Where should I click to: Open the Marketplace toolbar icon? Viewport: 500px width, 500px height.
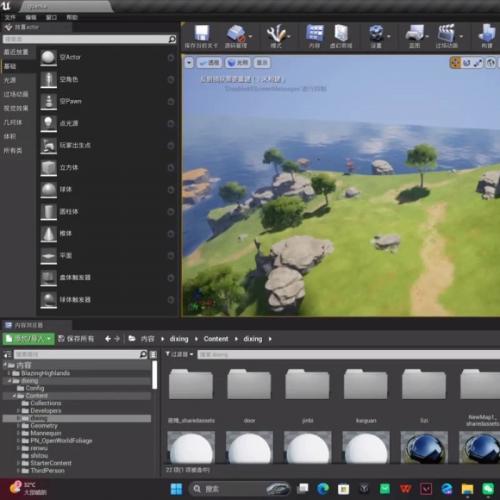341,33
